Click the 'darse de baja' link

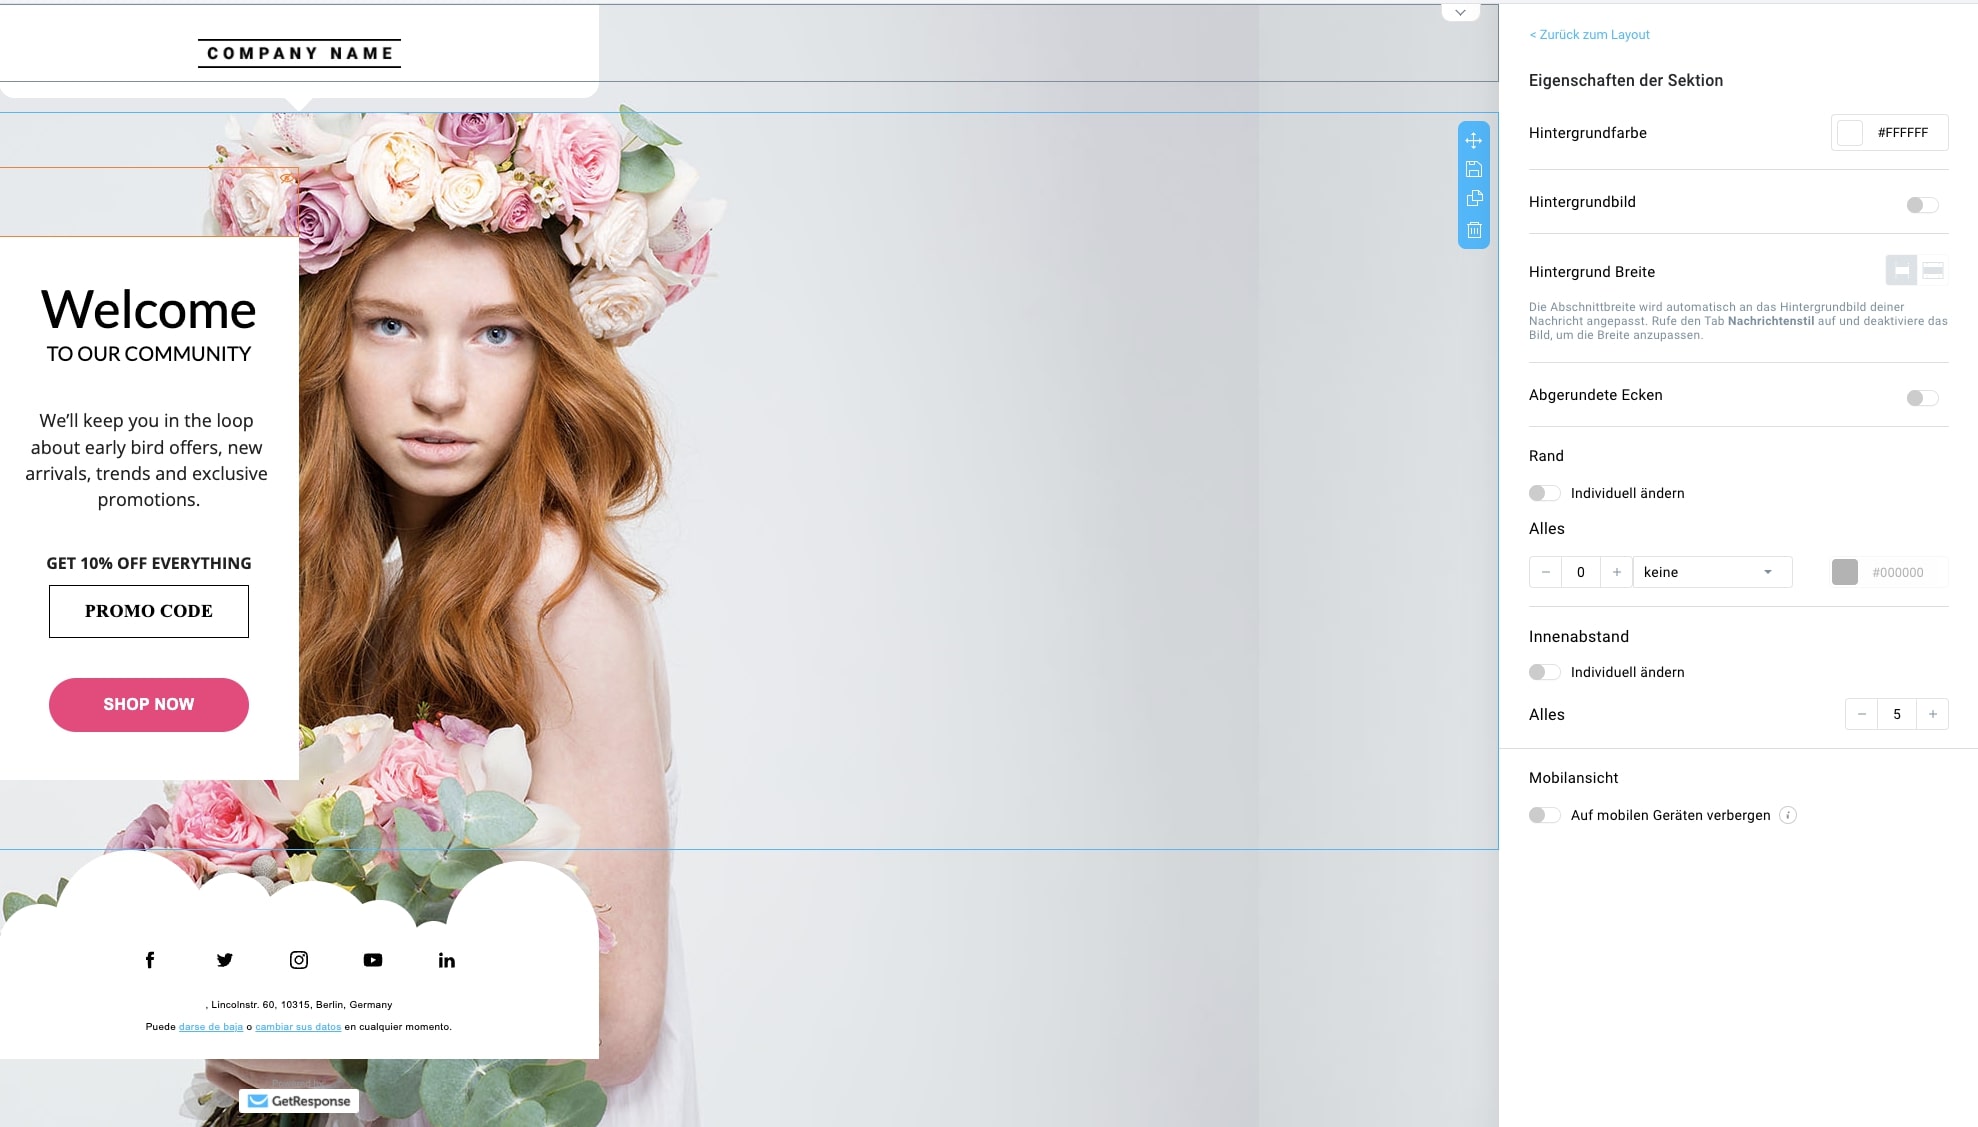tap(211, 1027)
